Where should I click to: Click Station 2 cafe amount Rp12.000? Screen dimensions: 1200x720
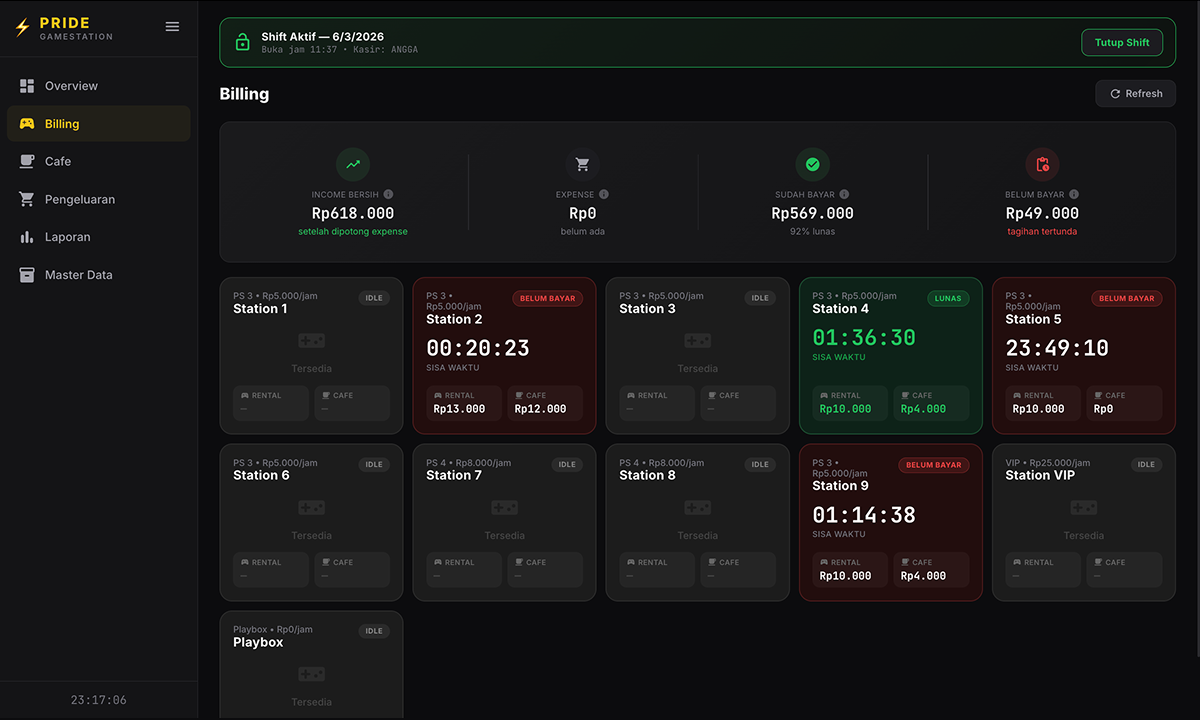pyautogui.click(x=540, y=409)
